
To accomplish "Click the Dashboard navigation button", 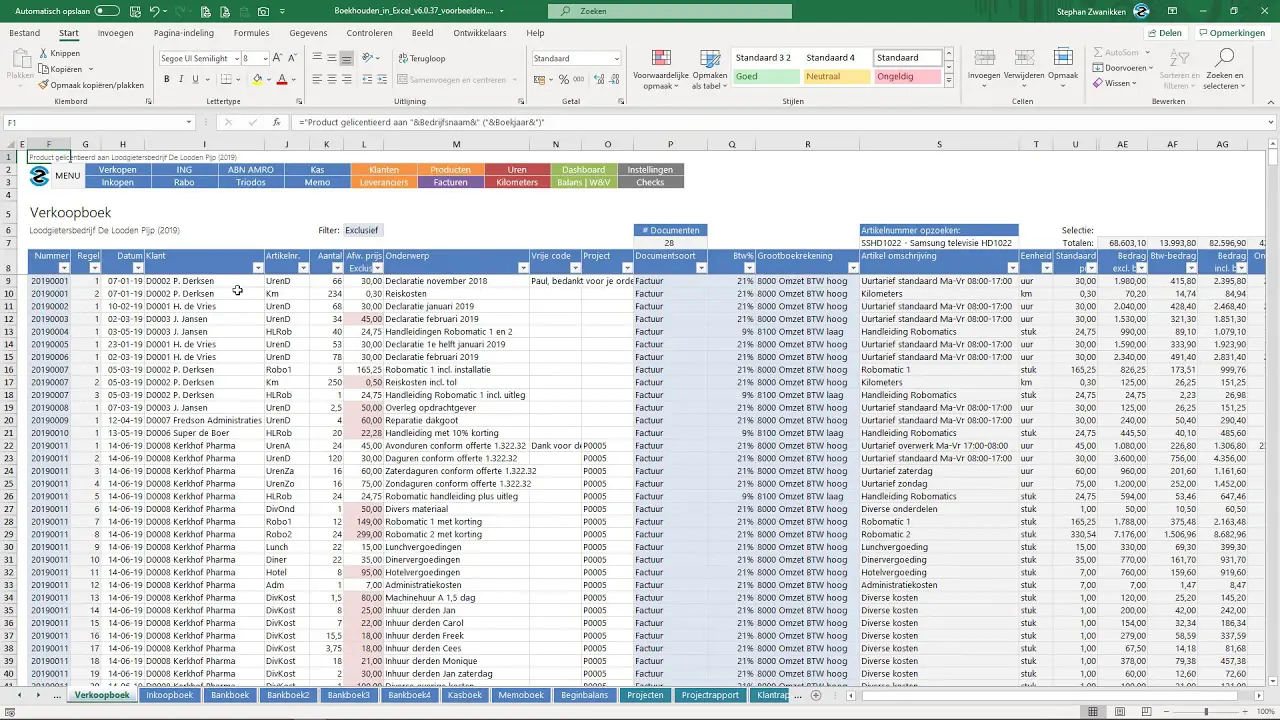I will click(583, 169).
